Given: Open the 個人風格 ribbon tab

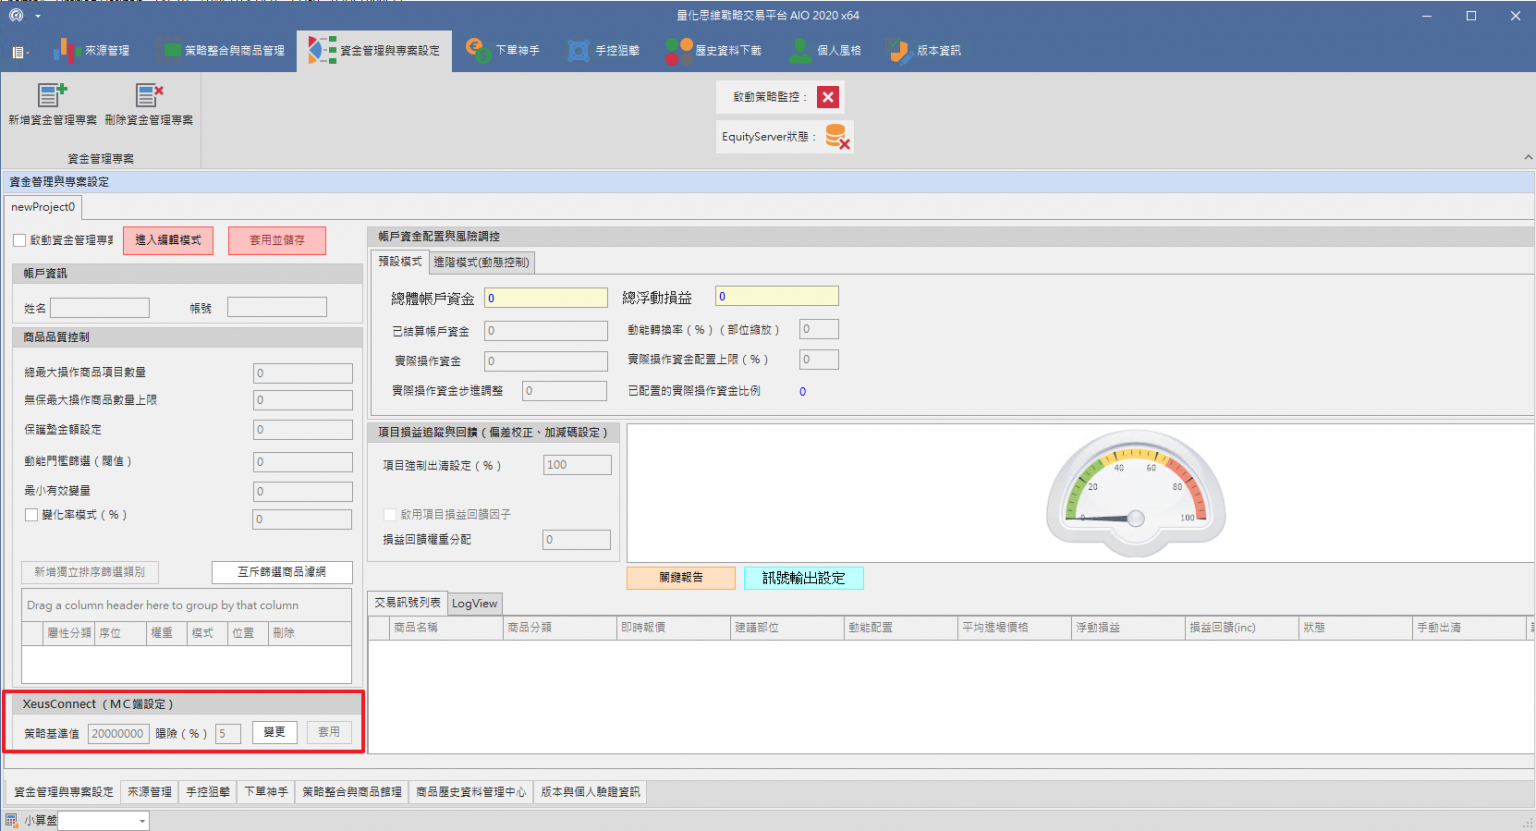Looking at the screenshot, I should point(825,50).
